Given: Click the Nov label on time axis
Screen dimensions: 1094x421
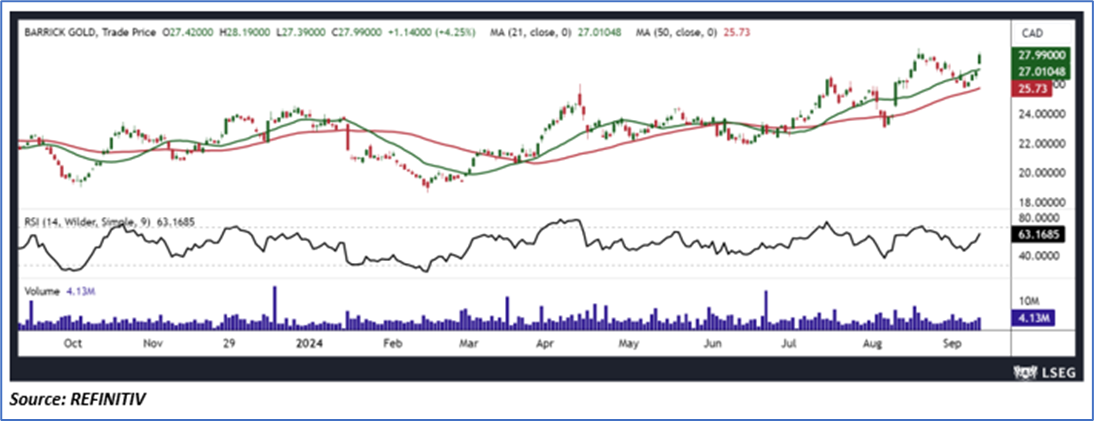Looking at the screenshot, I should coord(153,344).
